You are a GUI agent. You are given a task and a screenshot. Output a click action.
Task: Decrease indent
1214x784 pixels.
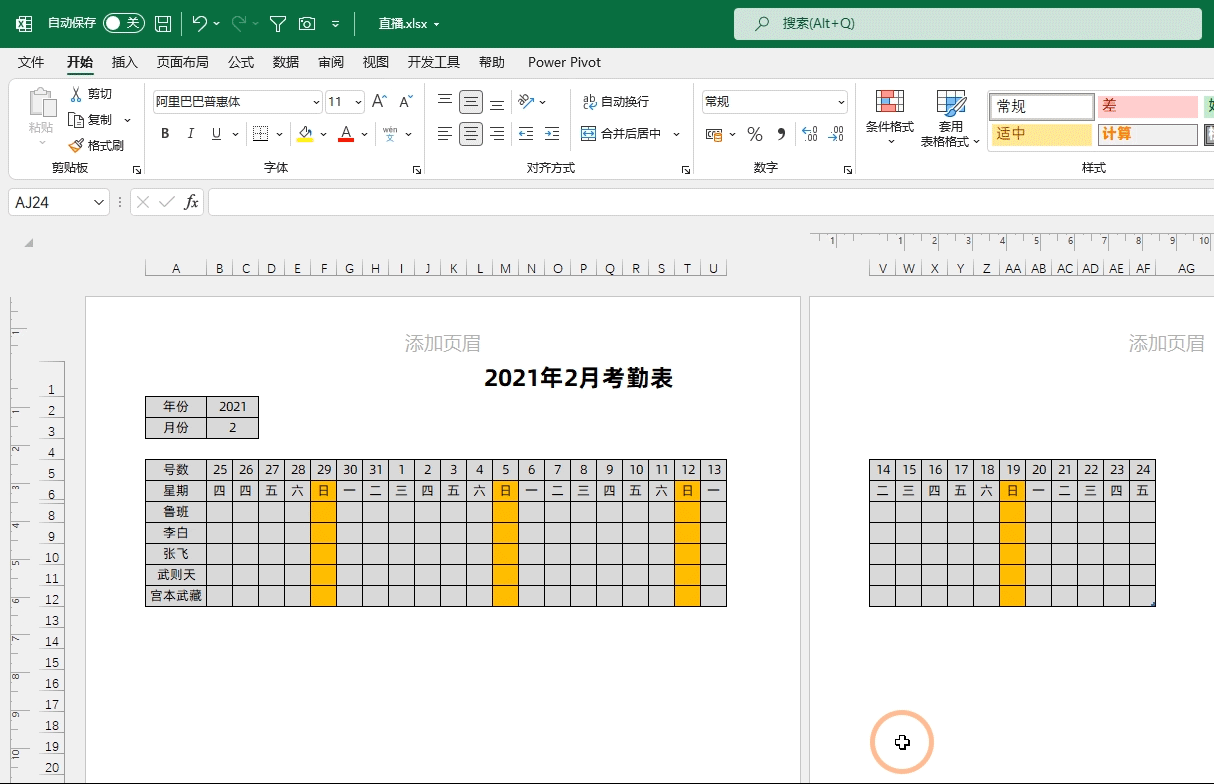[525, 134]
